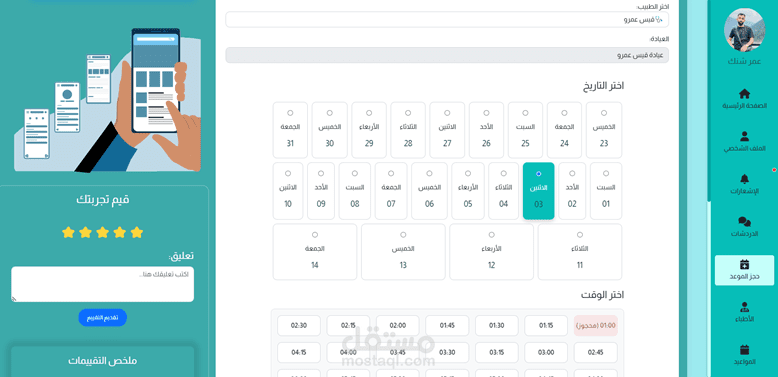Open notifications bell icon

(744, 179)
